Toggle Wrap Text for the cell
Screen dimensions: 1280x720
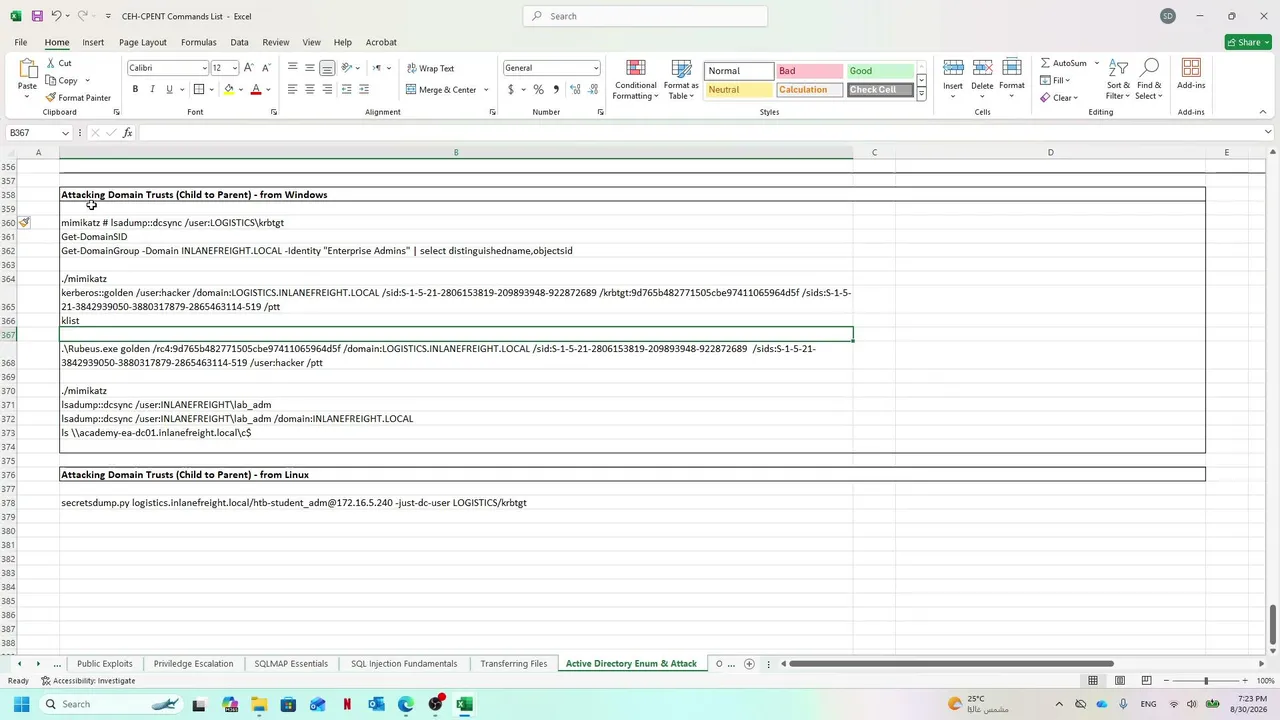431,68
